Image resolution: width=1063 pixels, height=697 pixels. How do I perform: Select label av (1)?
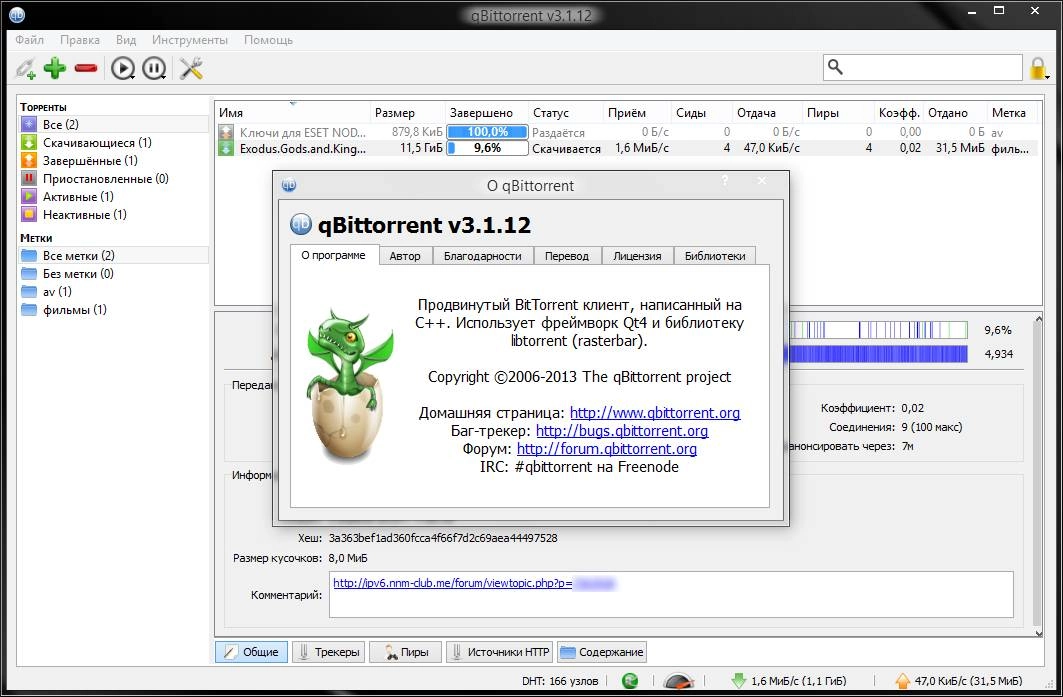[x=114, y=292]
